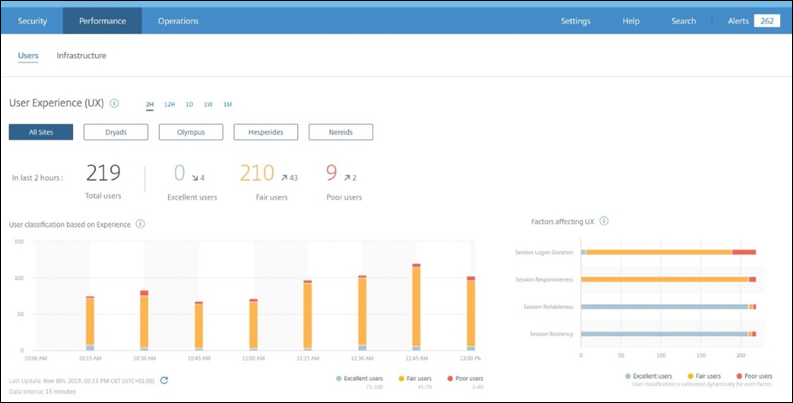Image resolution: width=793 pixels, height=403 pixels.
Task: Click the refresh icon next to Last Update
Action: coord(164,380)
